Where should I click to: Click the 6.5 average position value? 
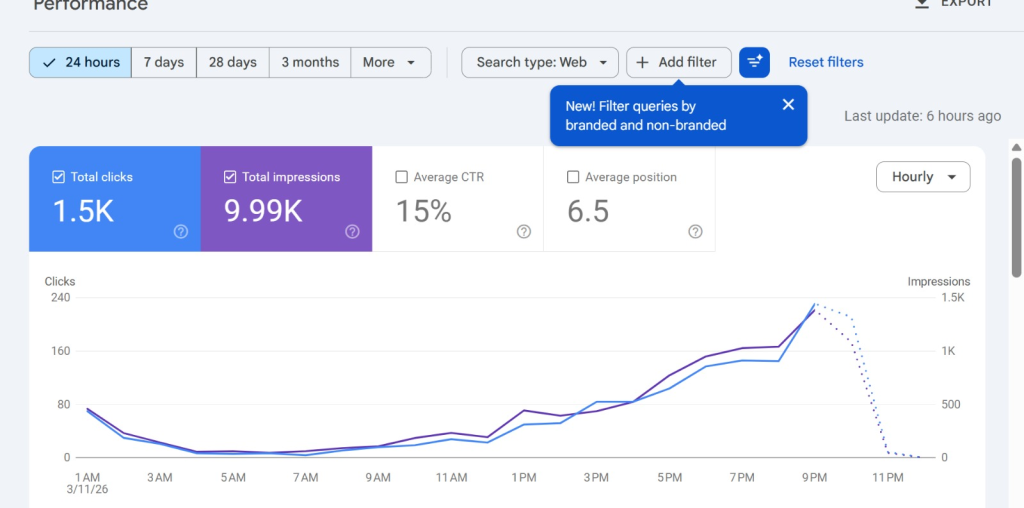[588, 212]
